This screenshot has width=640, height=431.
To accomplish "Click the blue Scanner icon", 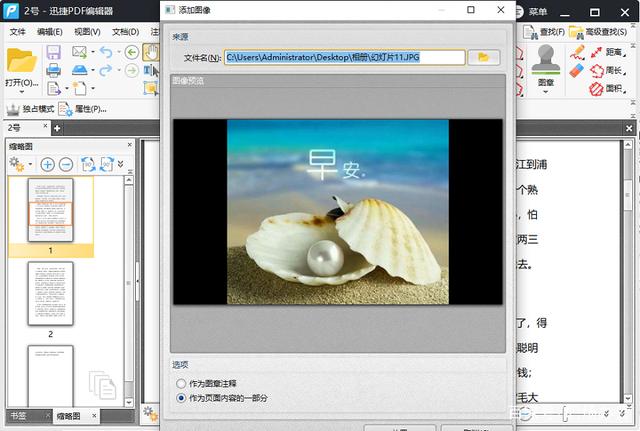I will pyautogui.click(x=80, y=70).
